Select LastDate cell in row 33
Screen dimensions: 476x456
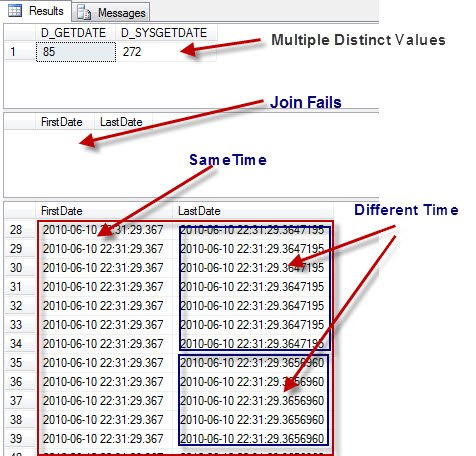coord(253,325)
